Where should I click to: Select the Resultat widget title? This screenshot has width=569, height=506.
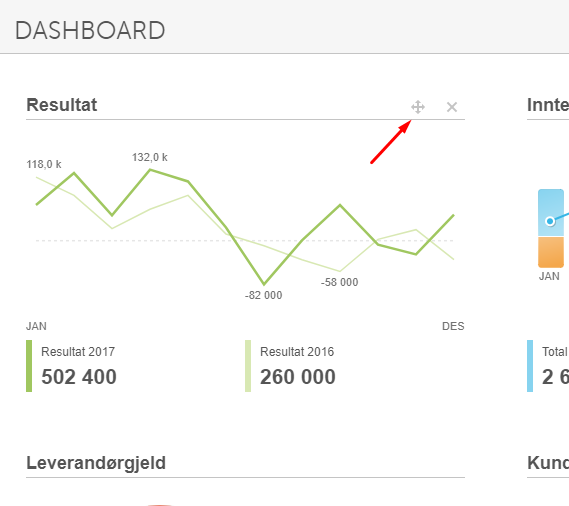click(62, 105)
